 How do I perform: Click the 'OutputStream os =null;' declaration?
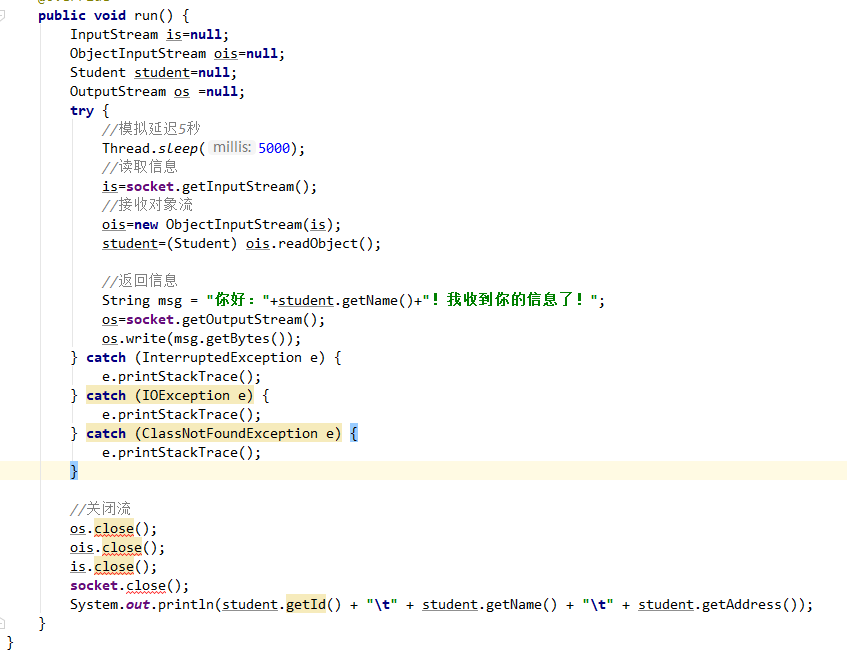point(157,91)
